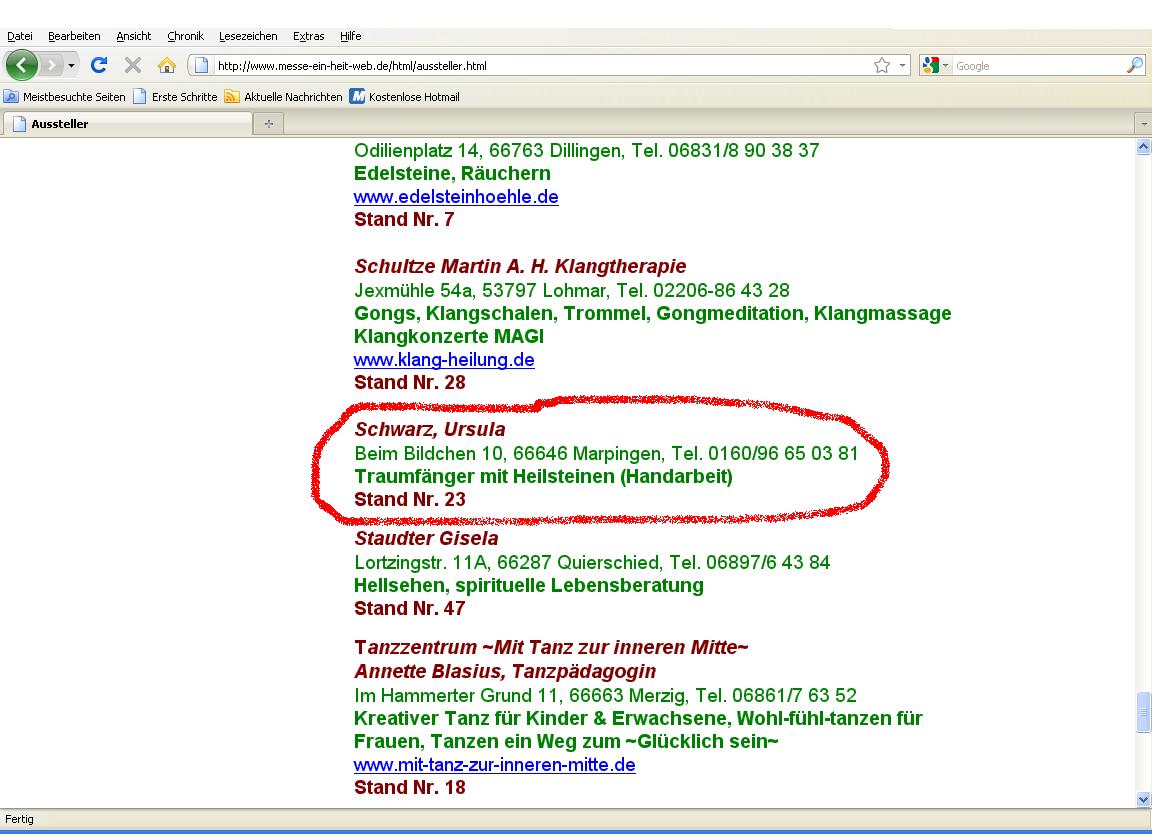Viewport: 1152px width, 834px height.
Task: Open the Chronik menu
Action: [x=185, y=36]
